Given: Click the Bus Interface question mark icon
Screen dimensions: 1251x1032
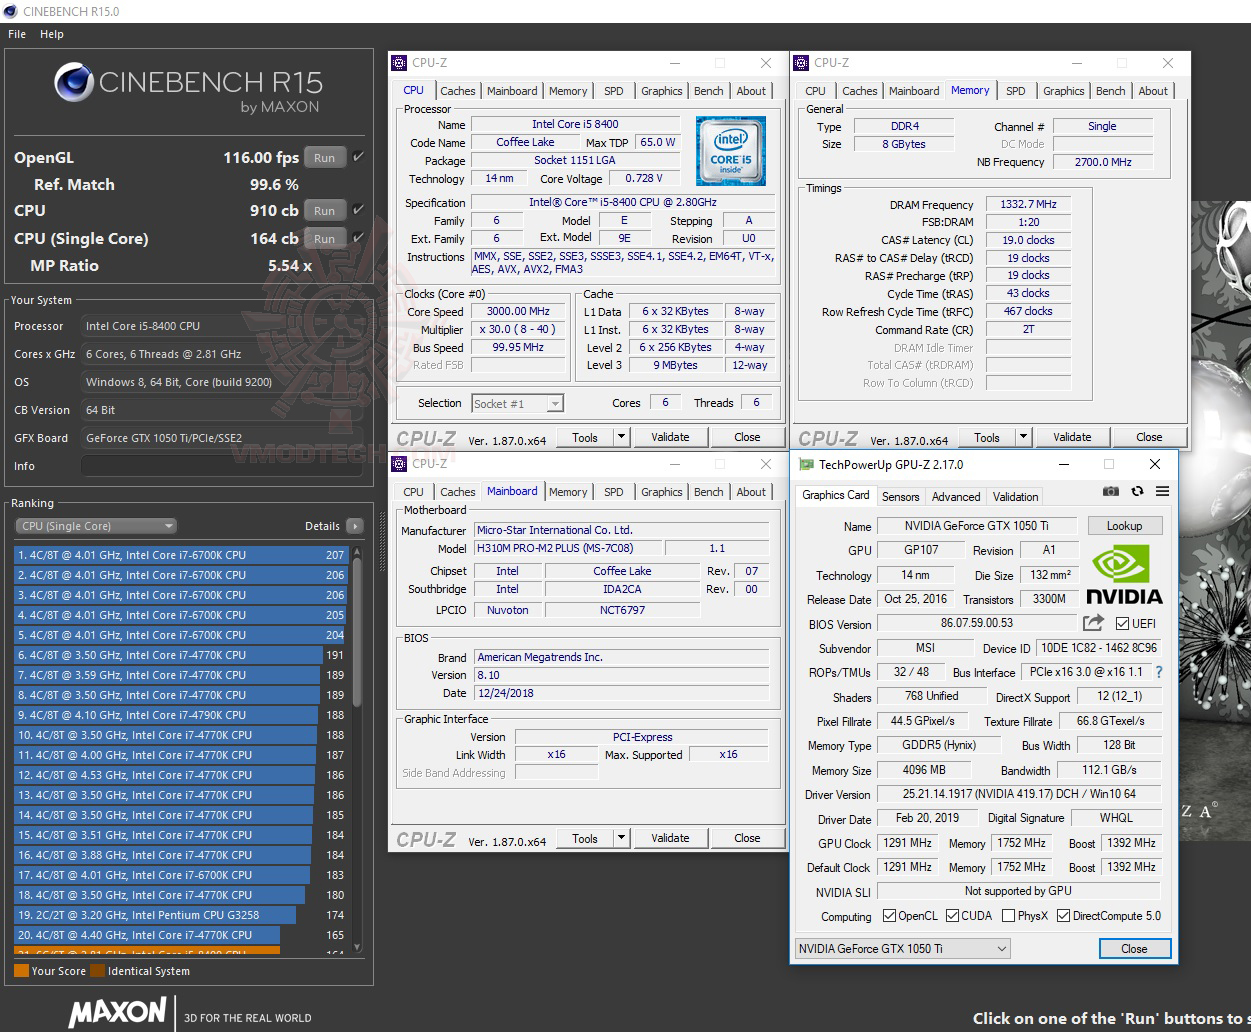Looking at the screenshot, I should tap(1159, 673).
